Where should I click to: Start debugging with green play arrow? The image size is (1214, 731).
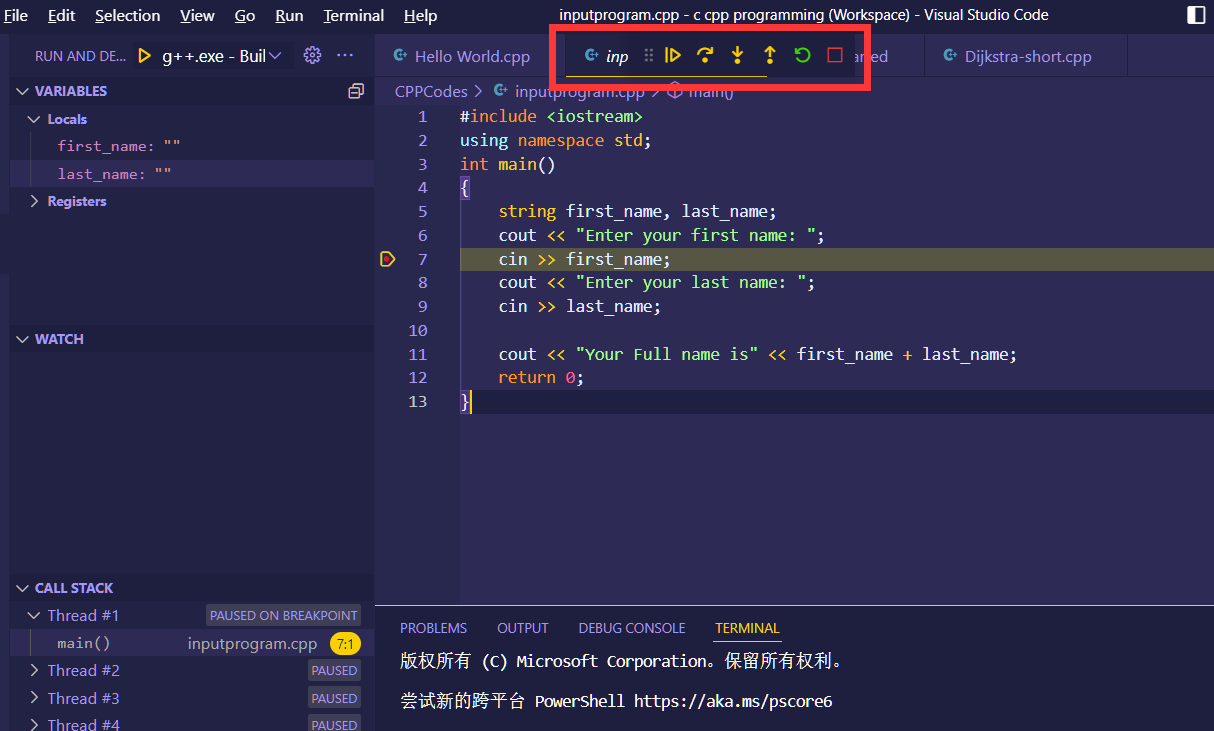click(x=145, y=56)
